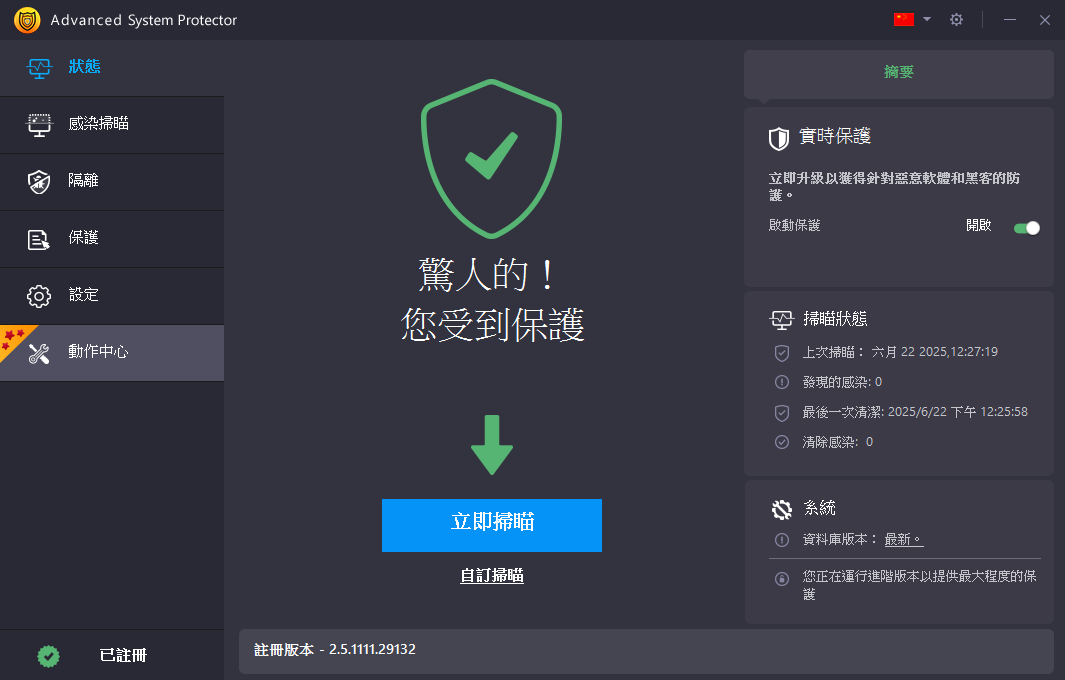
Task: Open settings via the title bar gear icon
Action: [x=956, y=20]
